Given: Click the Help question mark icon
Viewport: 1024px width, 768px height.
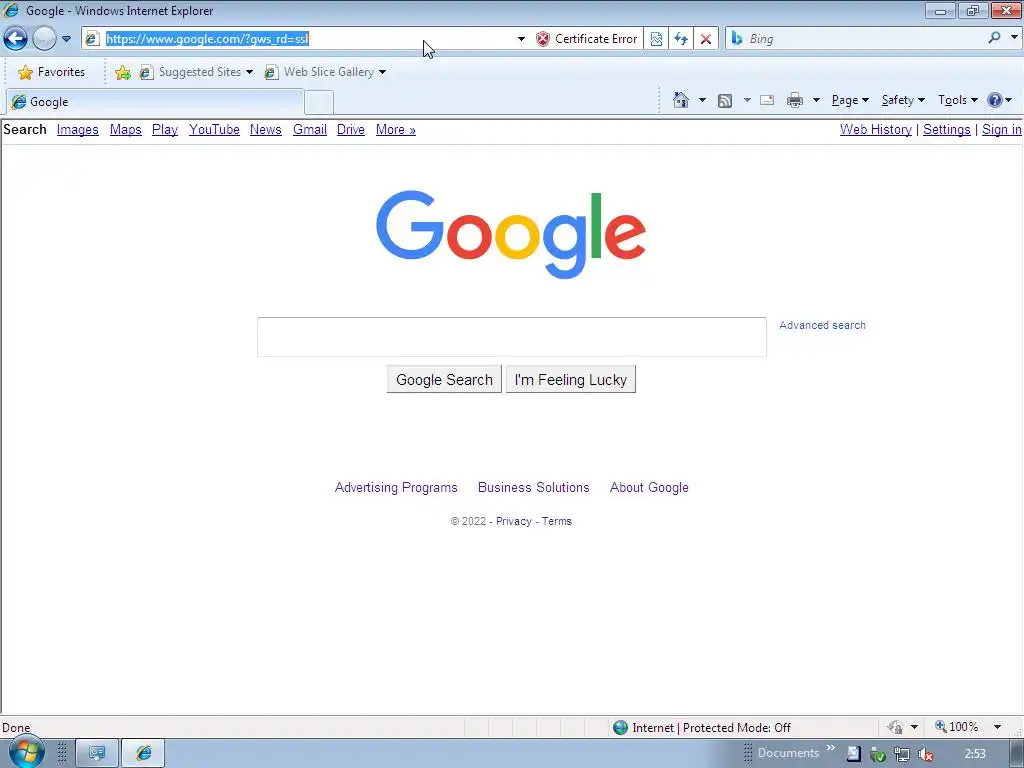Looking at the screenshot, I should [995, 100].
